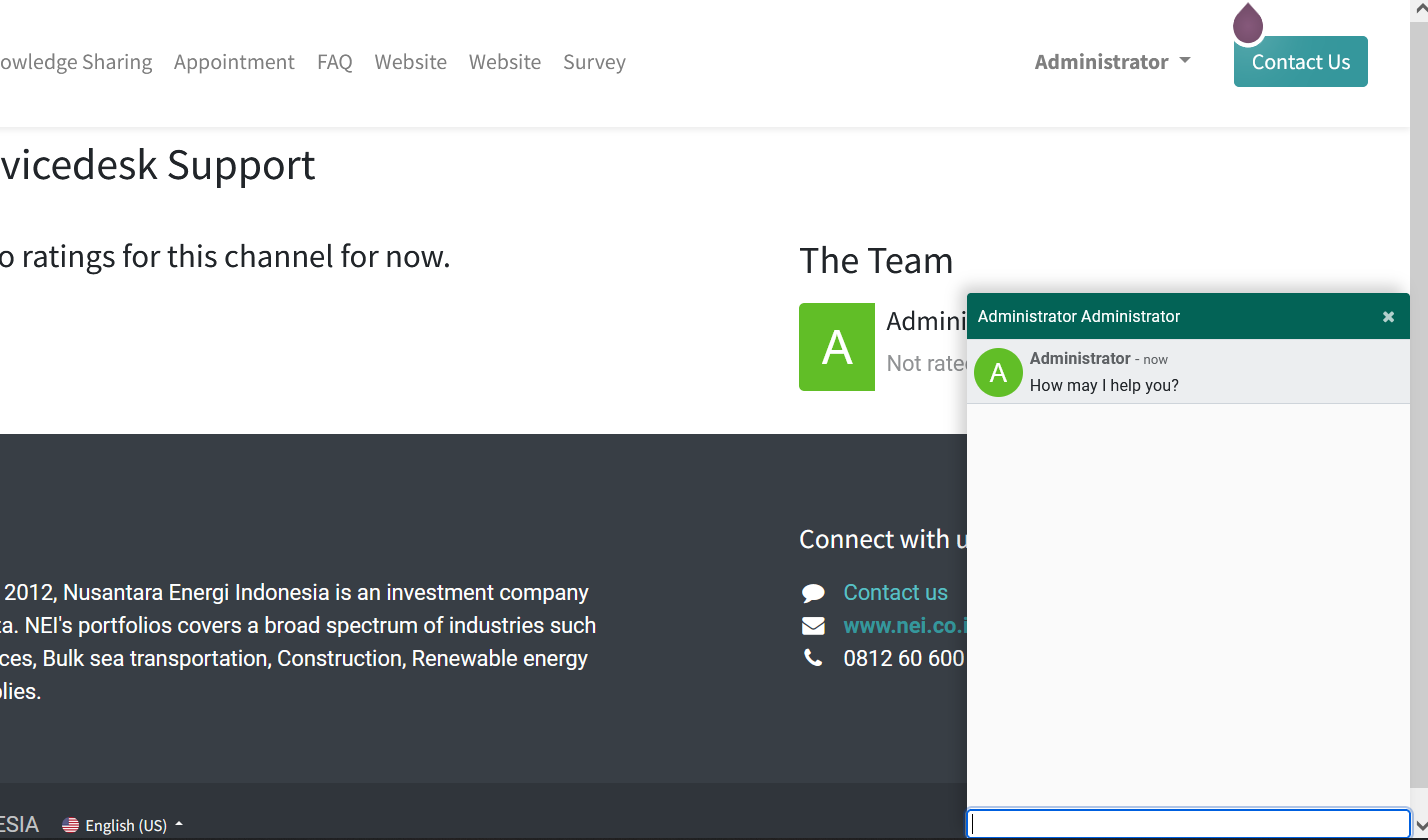Select the Website menu item beside Survey
Screen dimensions: 1428x840
pyautogui.click(x=505, y=62)
